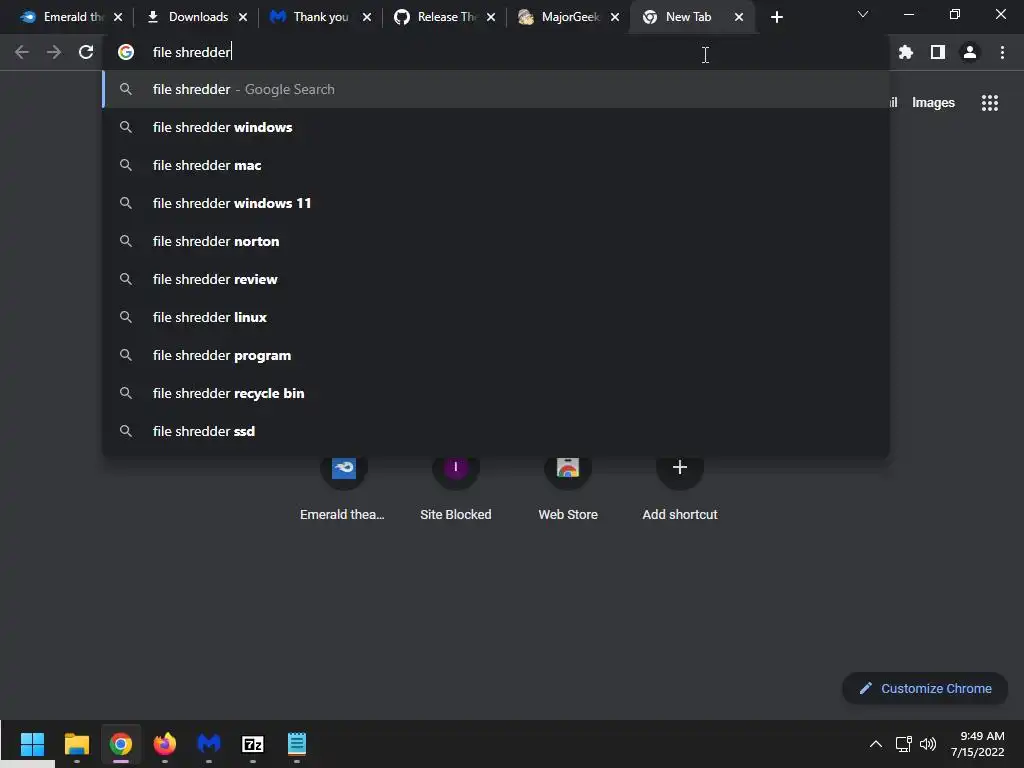
Task: Open a new tab with plus button
Action: pyautogui.click(x=776, y=17)
